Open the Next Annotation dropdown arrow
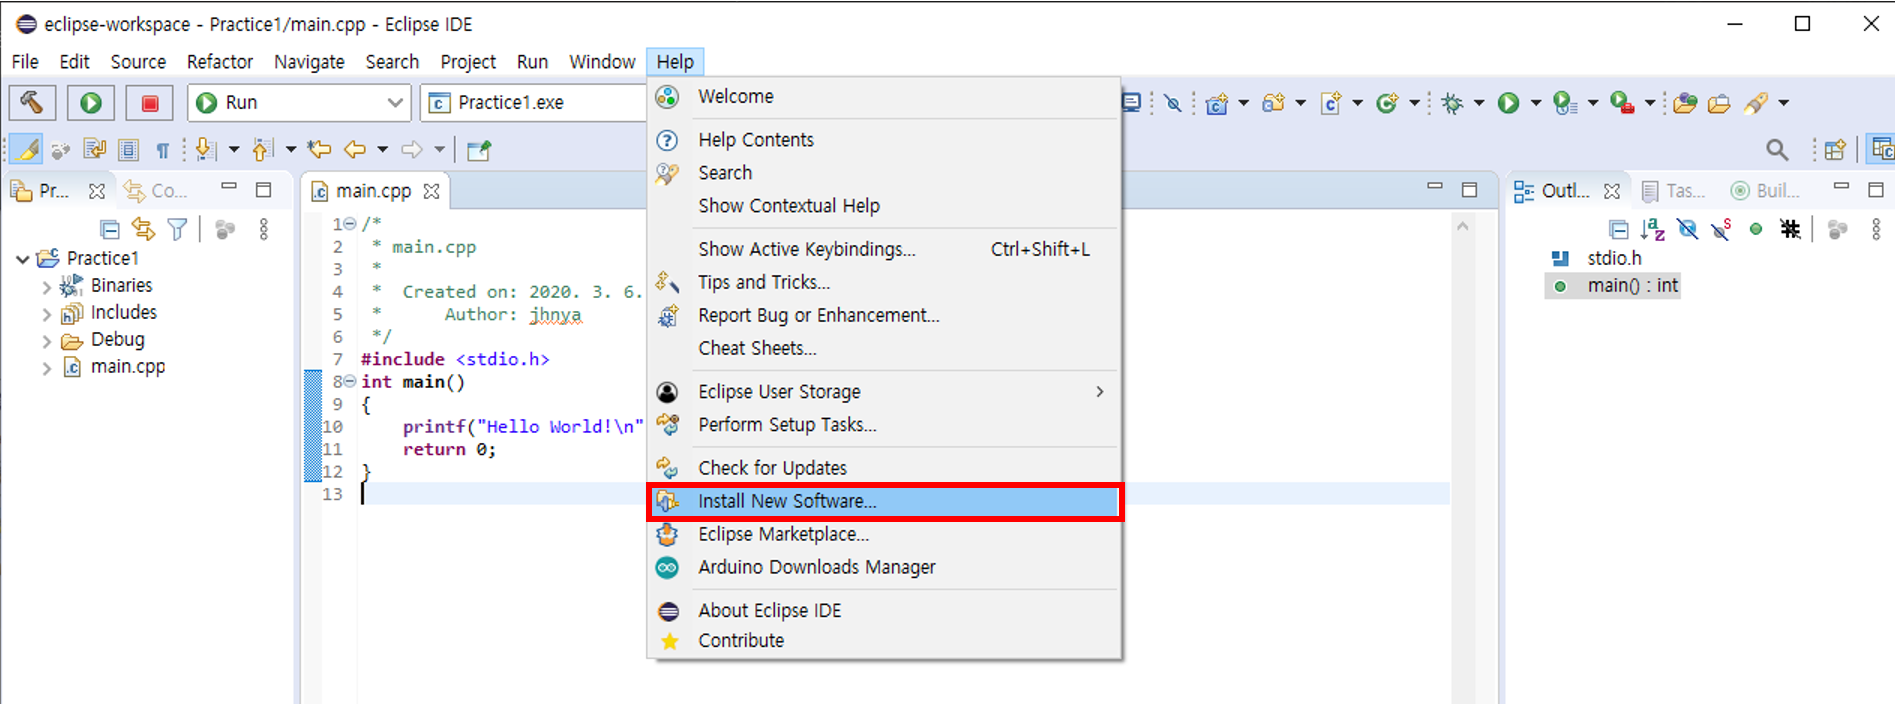Viewport: 1895px width, 704px height. pyautogui.click(x=234, y=150)
